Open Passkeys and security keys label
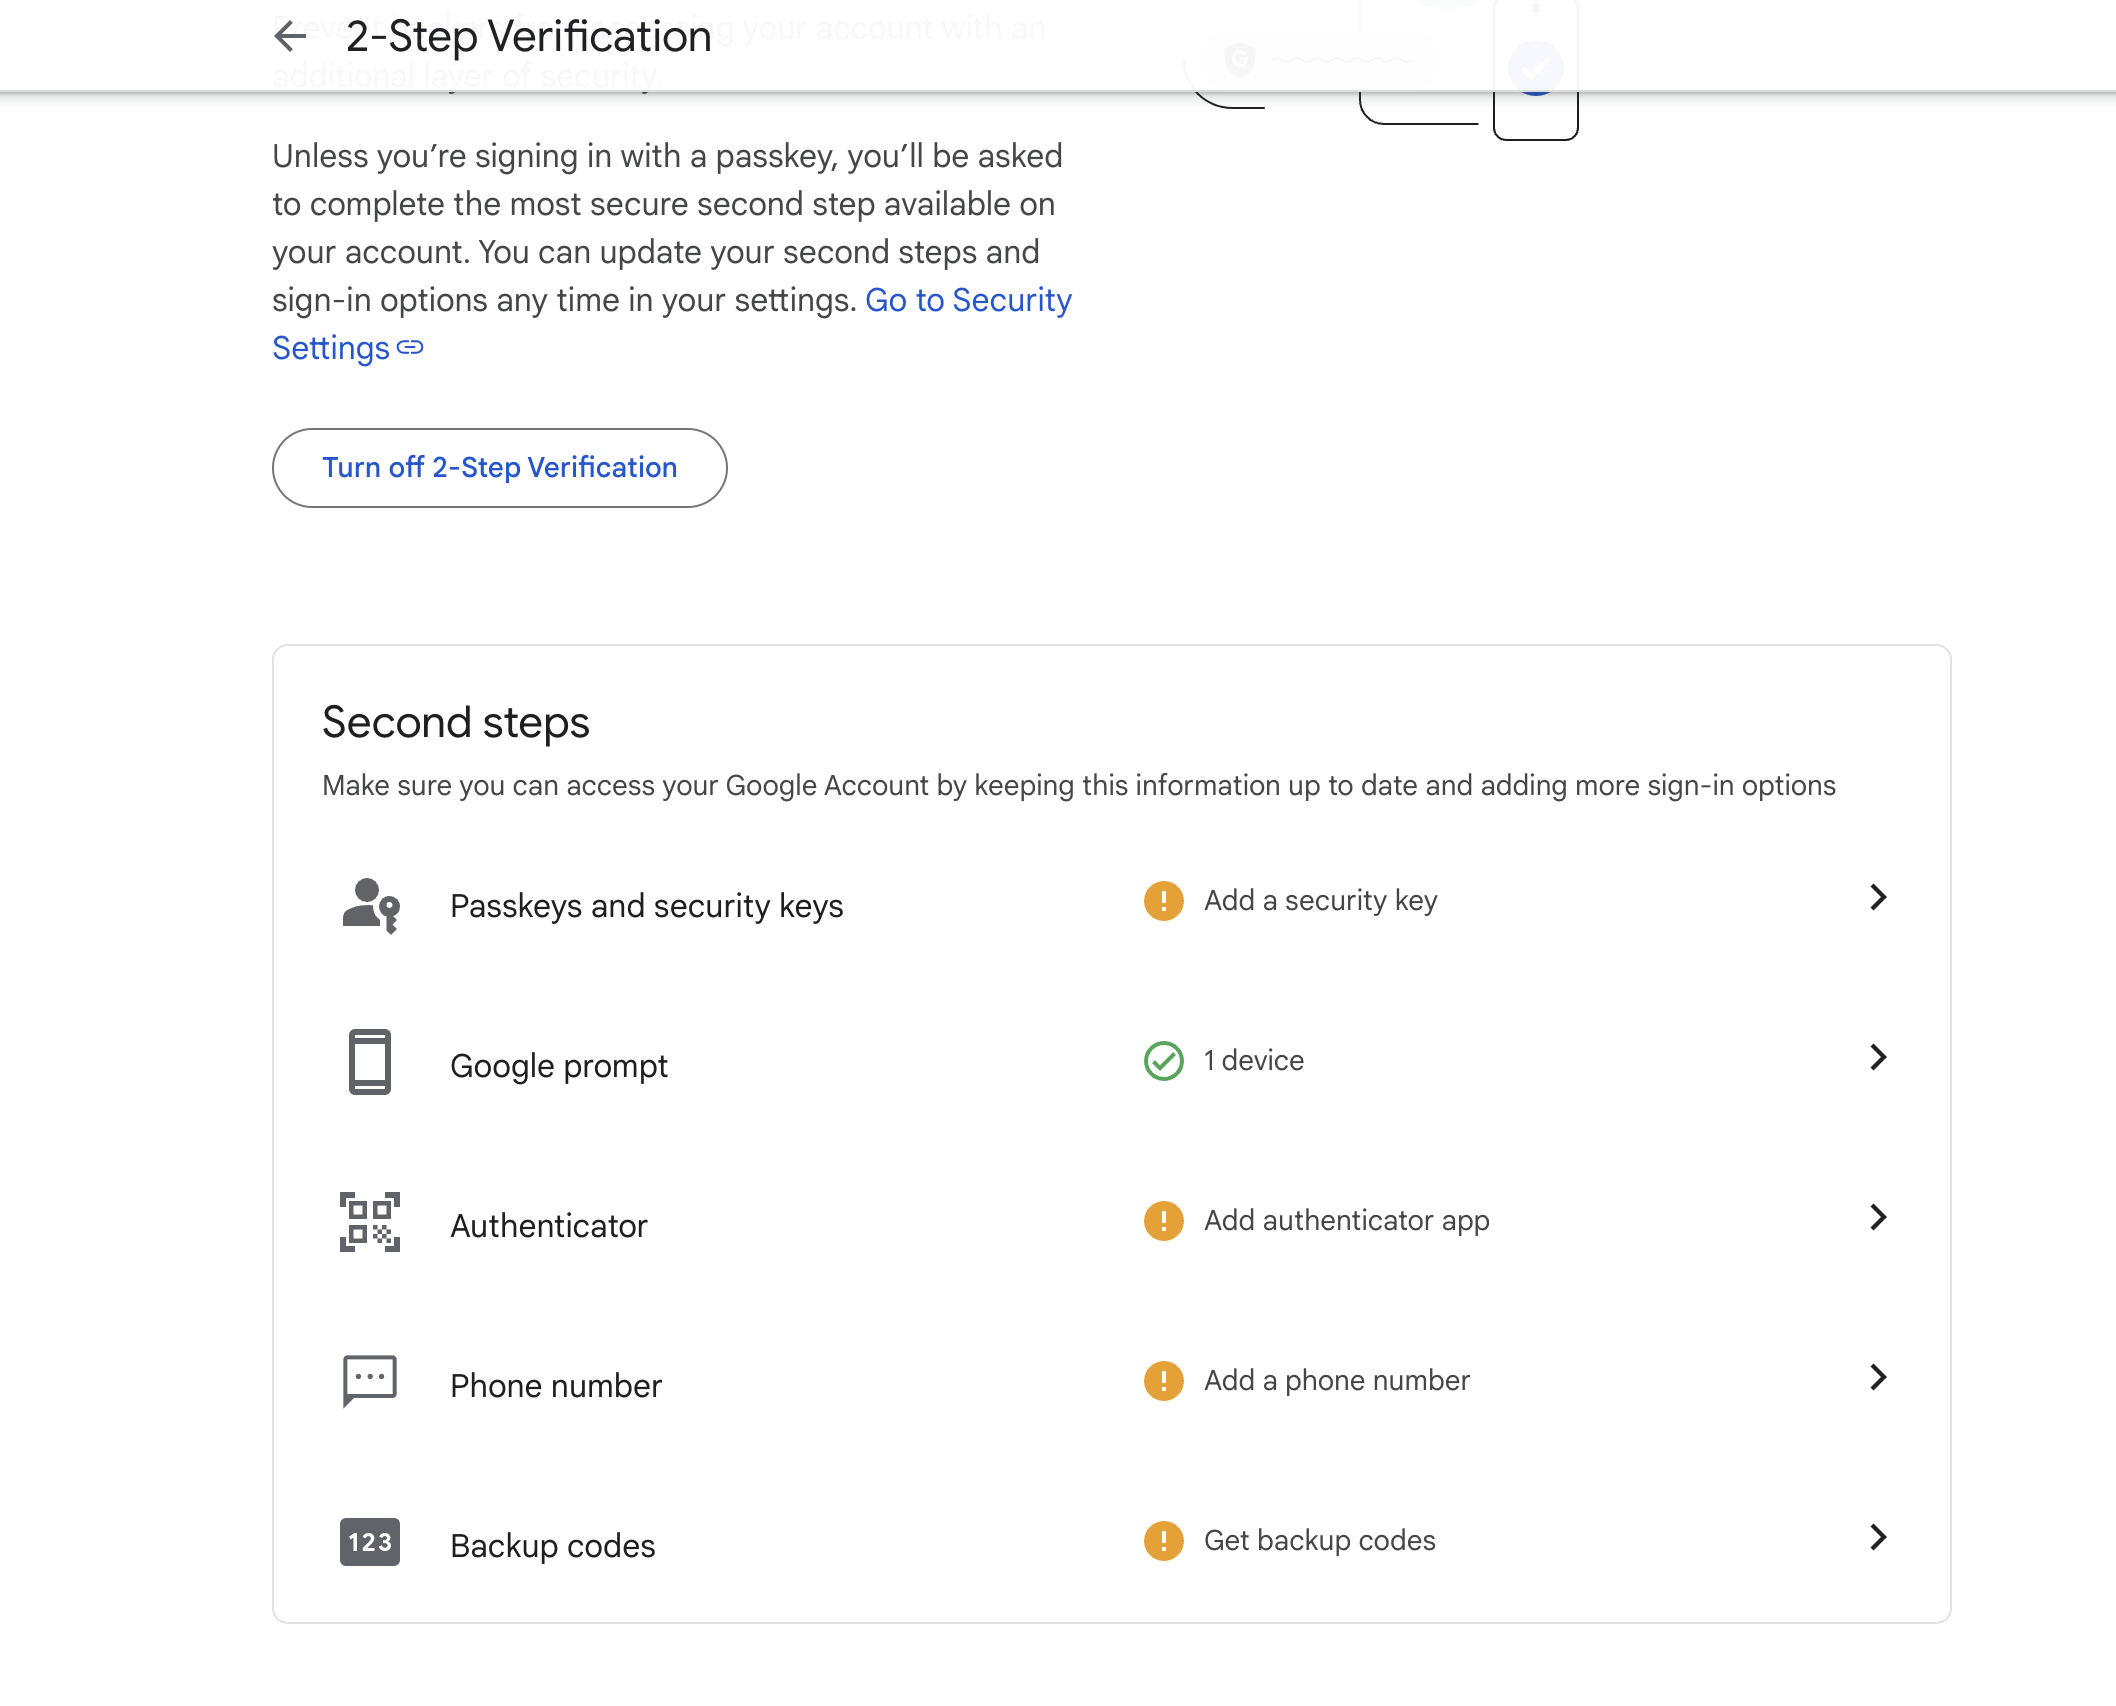 coord(647,906)
